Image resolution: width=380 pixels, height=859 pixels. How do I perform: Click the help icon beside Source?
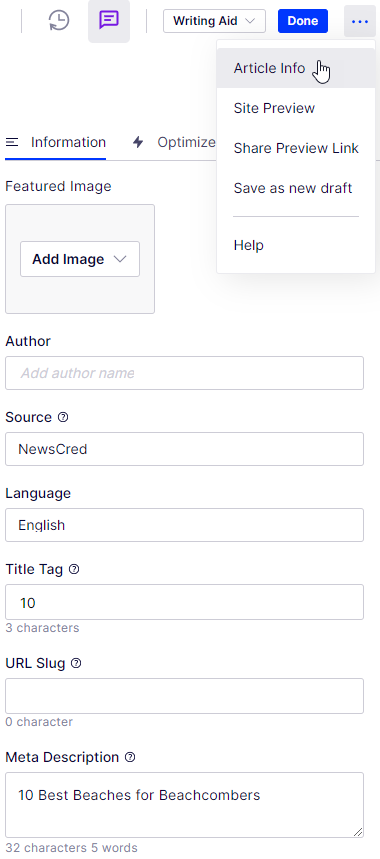tap(63, 417)
